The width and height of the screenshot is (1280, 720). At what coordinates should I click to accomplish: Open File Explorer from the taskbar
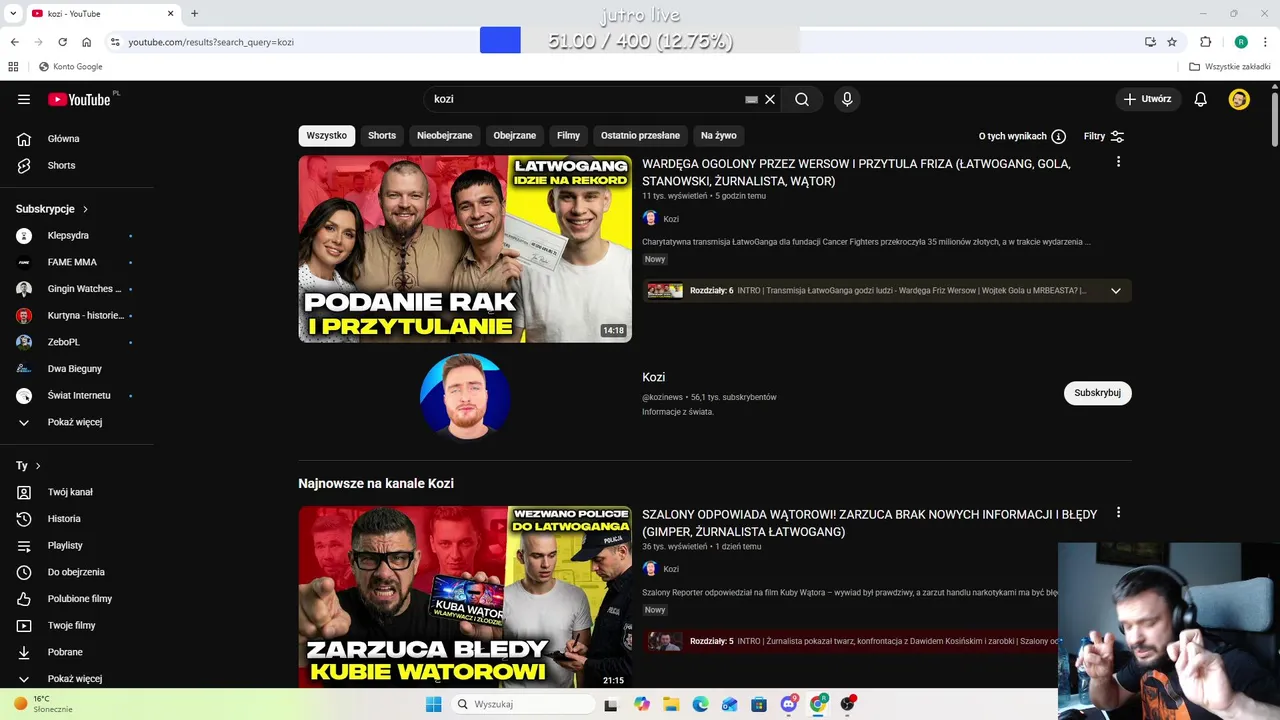click(671, 704)
